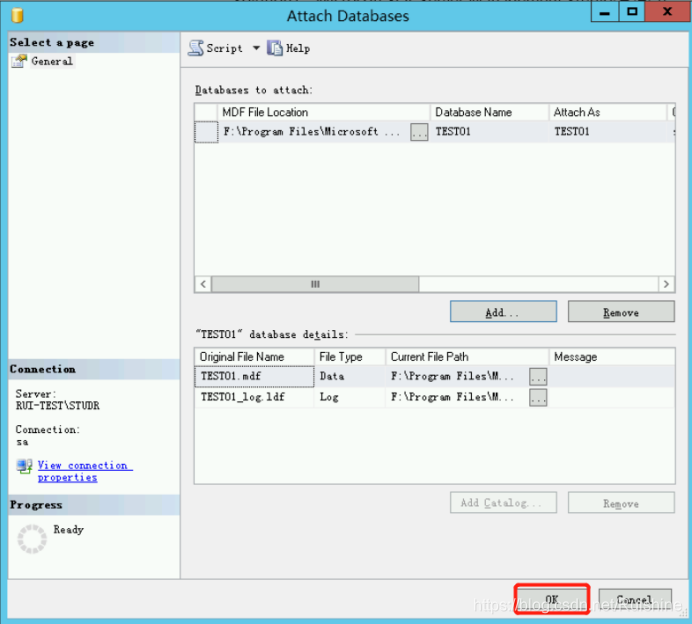Screen dimensions: 692x624
Task: Click the connection properties icon
Action: tap(24, 466)
